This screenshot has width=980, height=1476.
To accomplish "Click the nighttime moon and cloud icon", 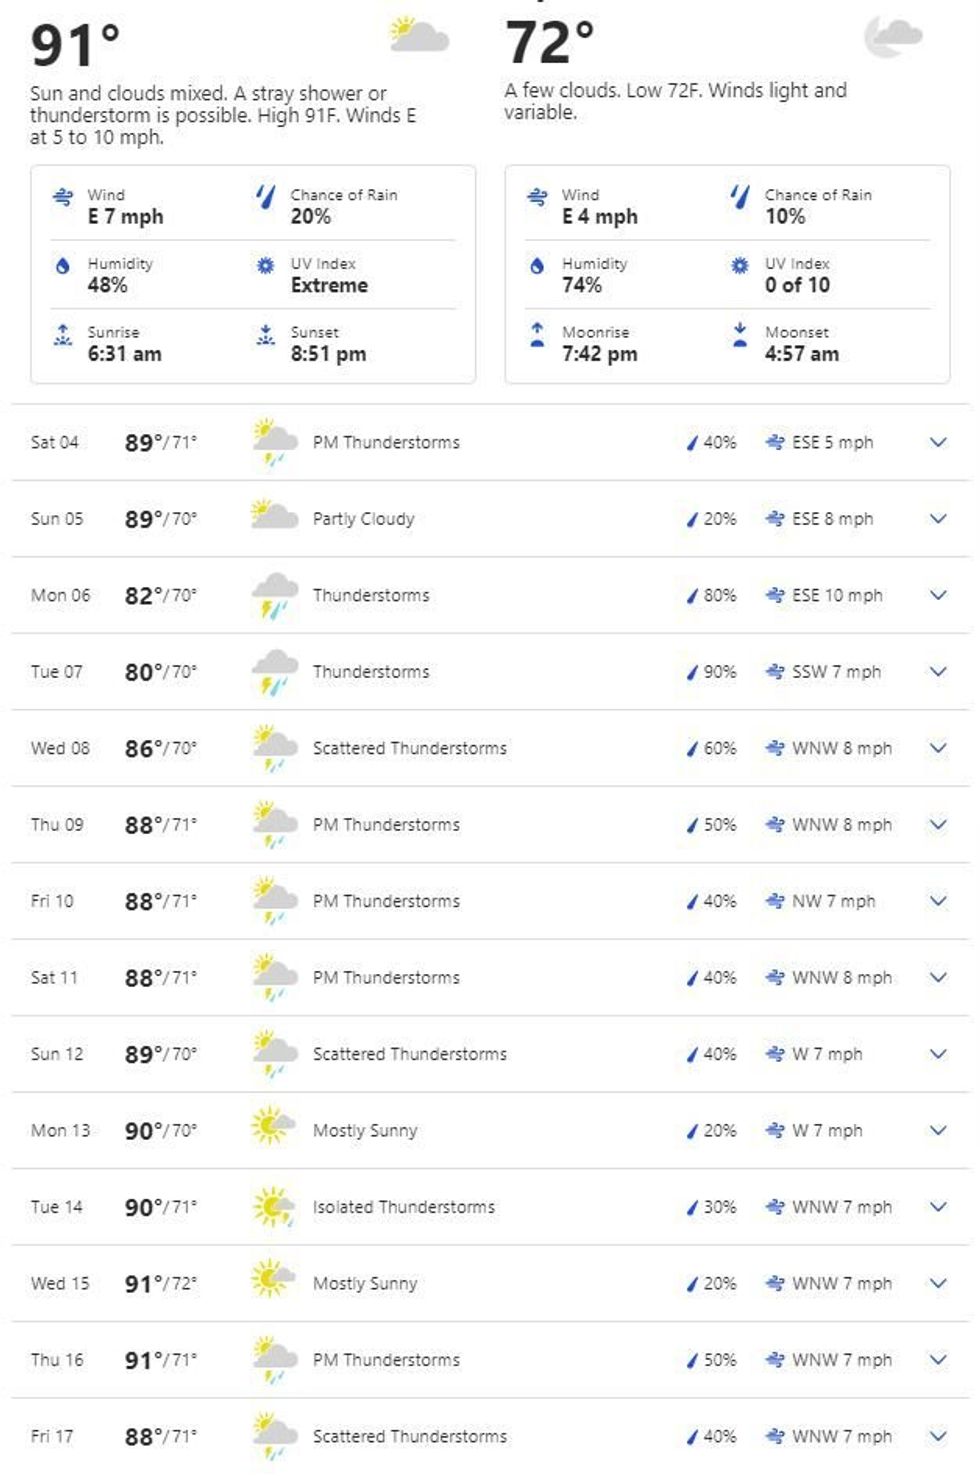I will click(892, 37).
